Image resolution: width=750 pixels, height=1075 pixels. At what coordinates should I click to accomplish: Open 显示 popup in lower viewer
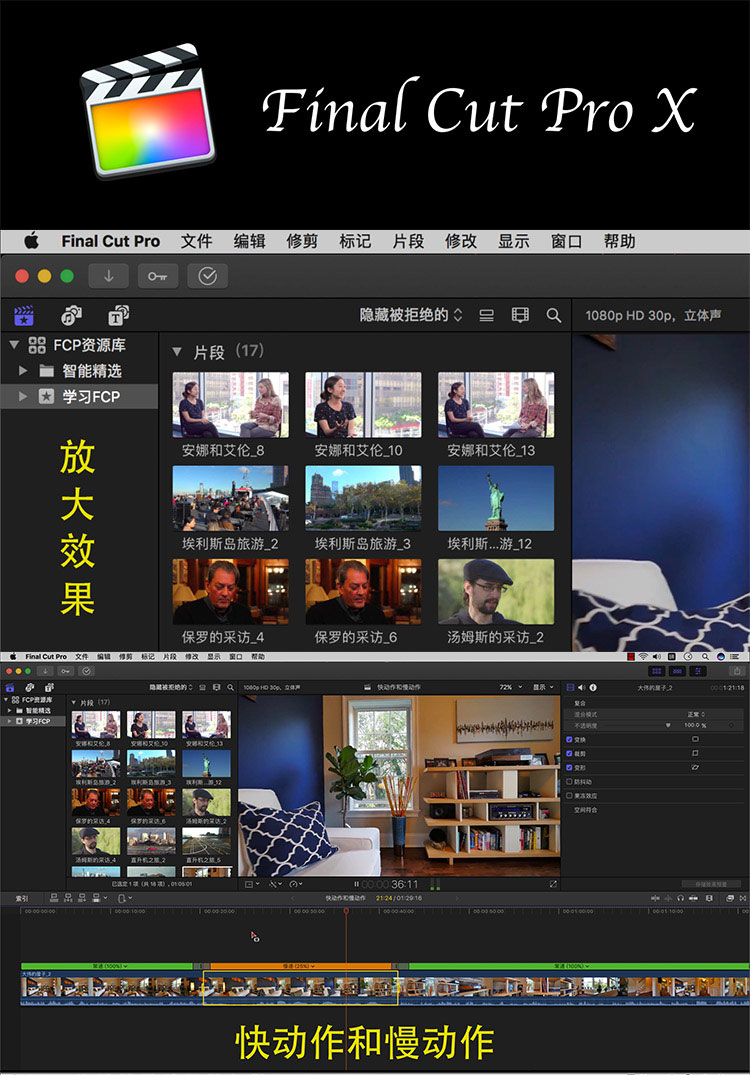544,687
